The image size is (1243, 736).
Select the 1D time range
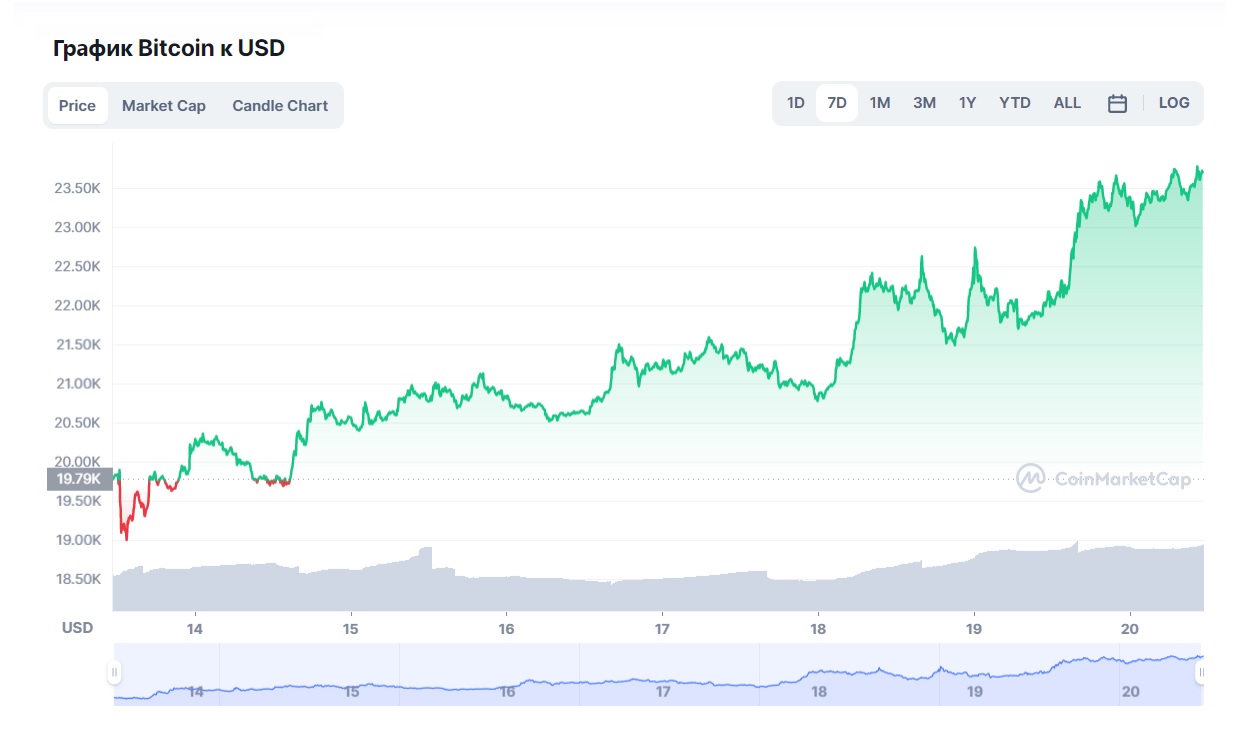click(795, 102)
